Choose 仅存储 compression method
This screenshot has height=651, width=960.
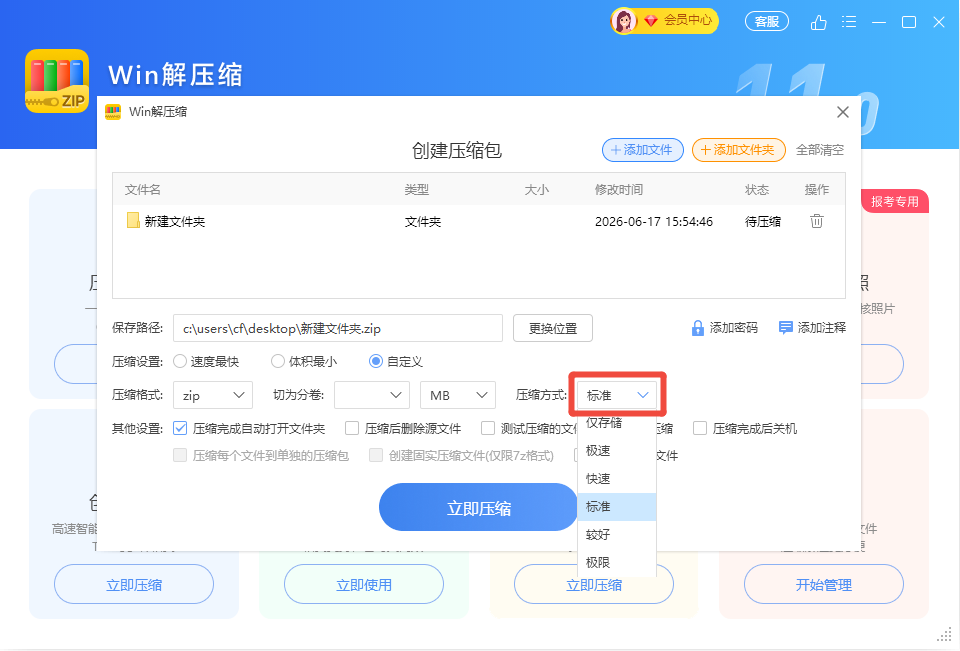[x=617, y=423]
